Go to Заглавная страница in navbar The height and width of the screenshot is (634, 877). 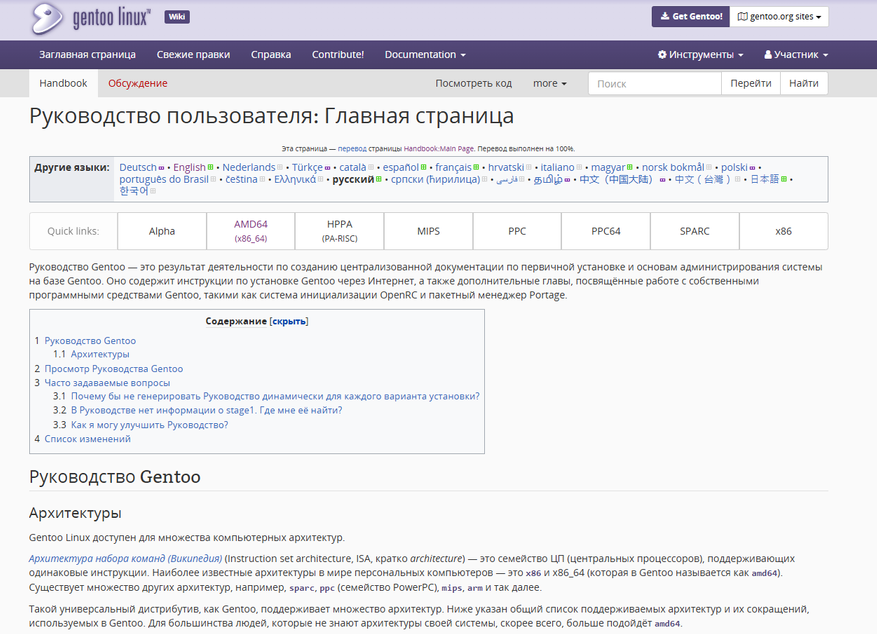(87, 55)
